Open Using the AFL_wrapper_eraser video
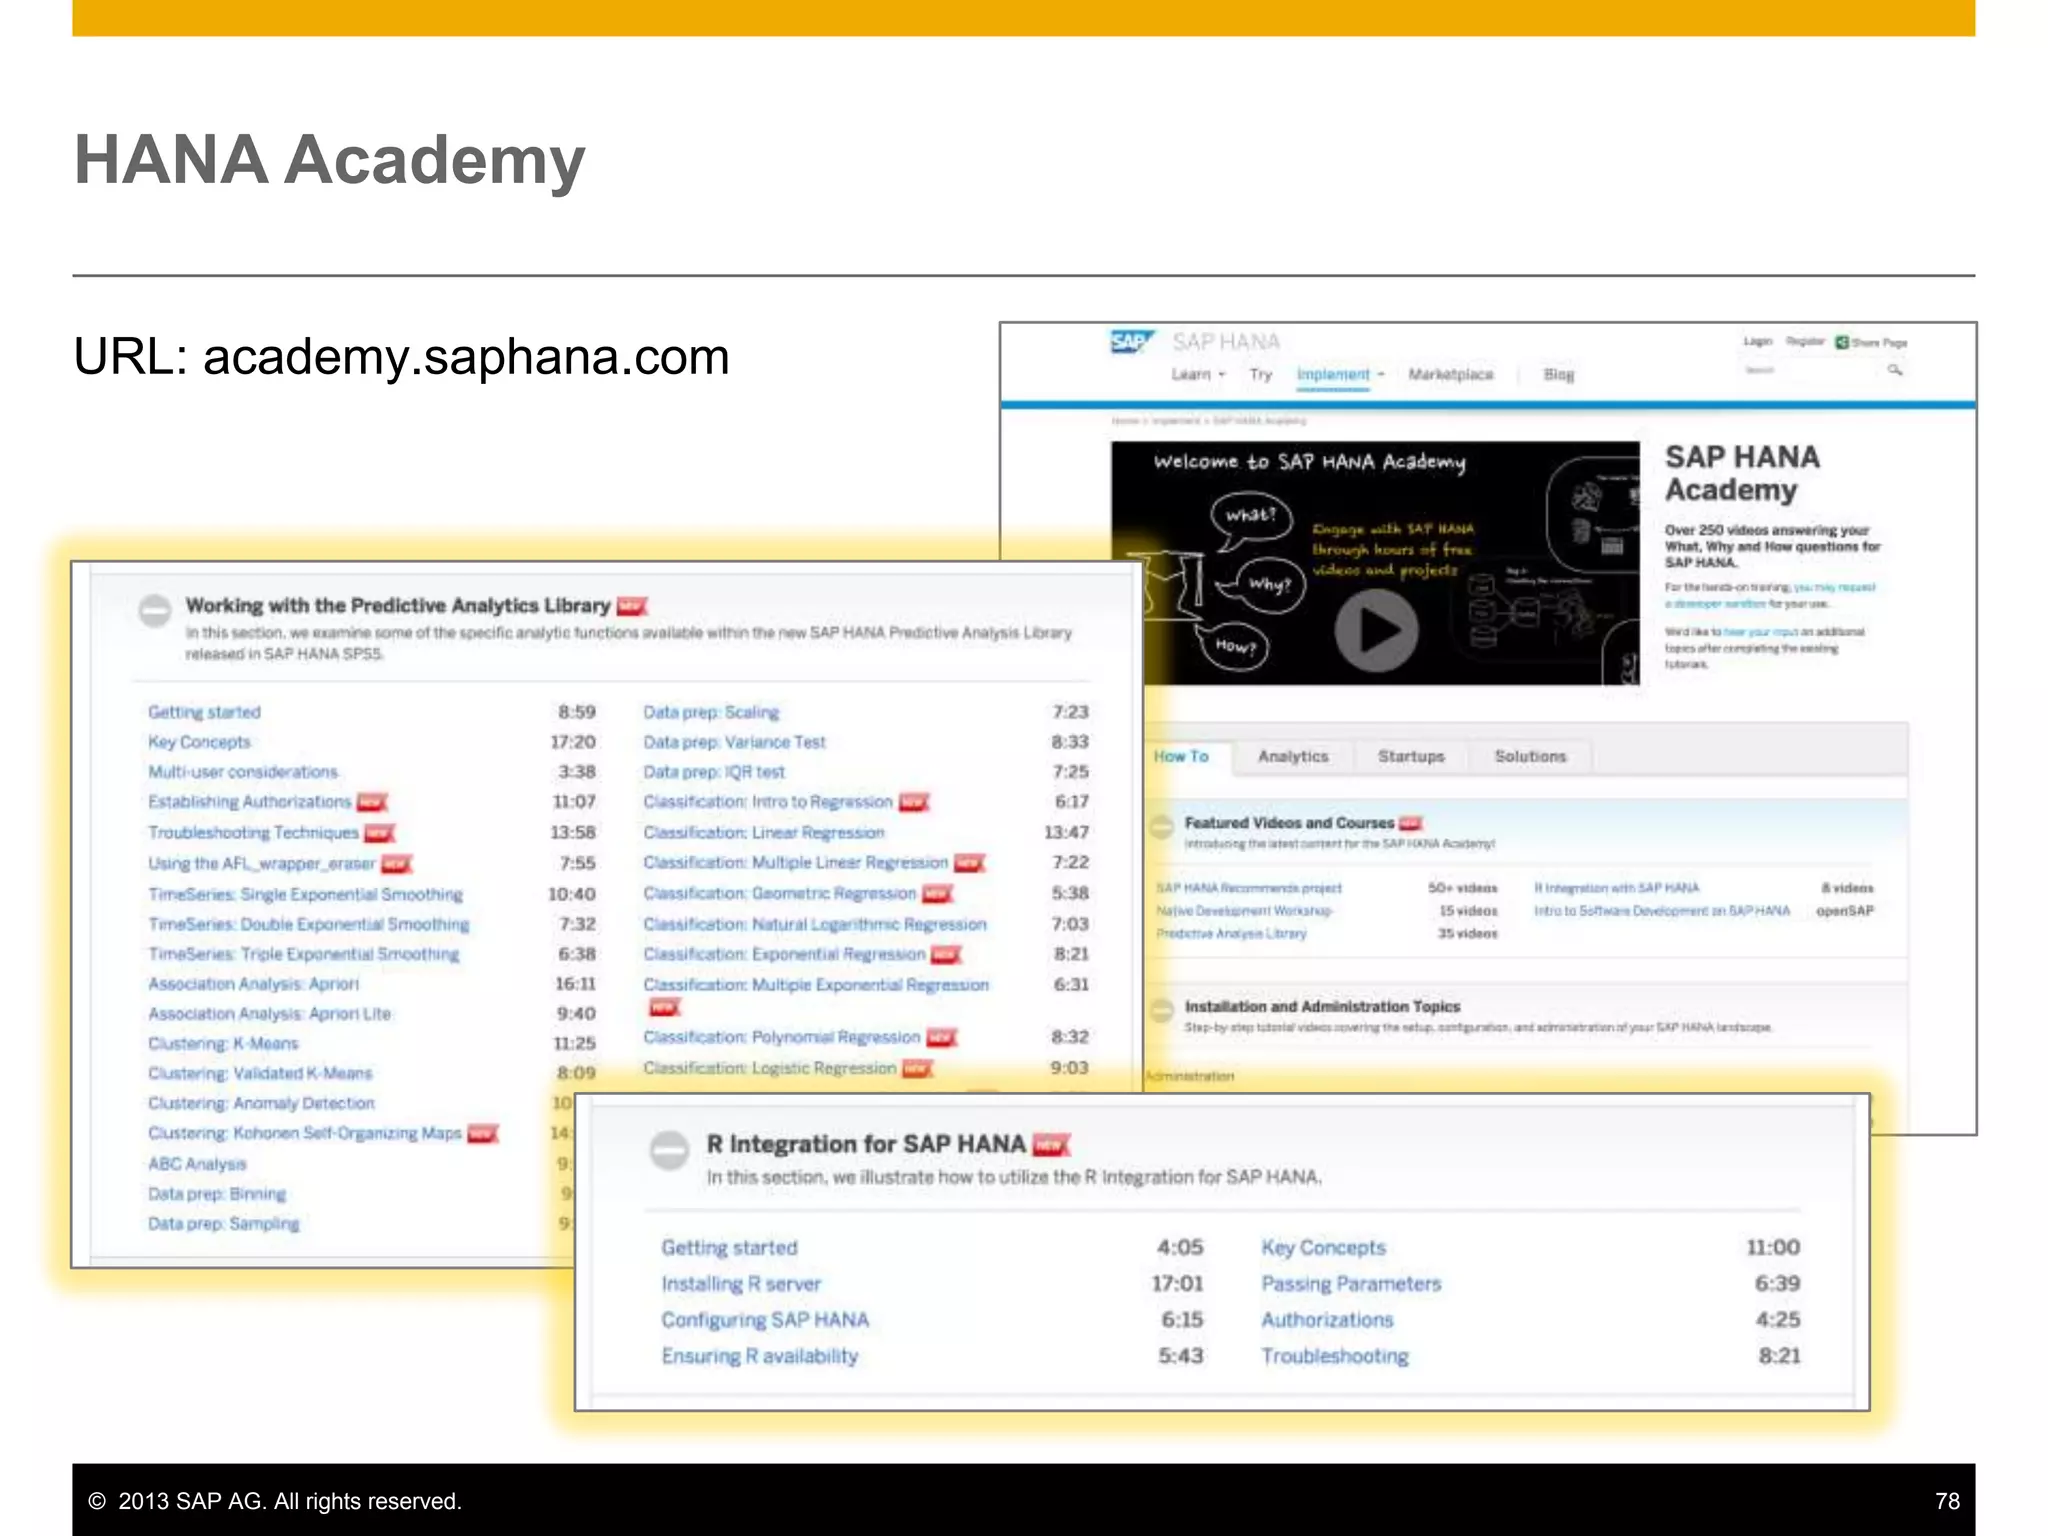 (x=262, y=863)
